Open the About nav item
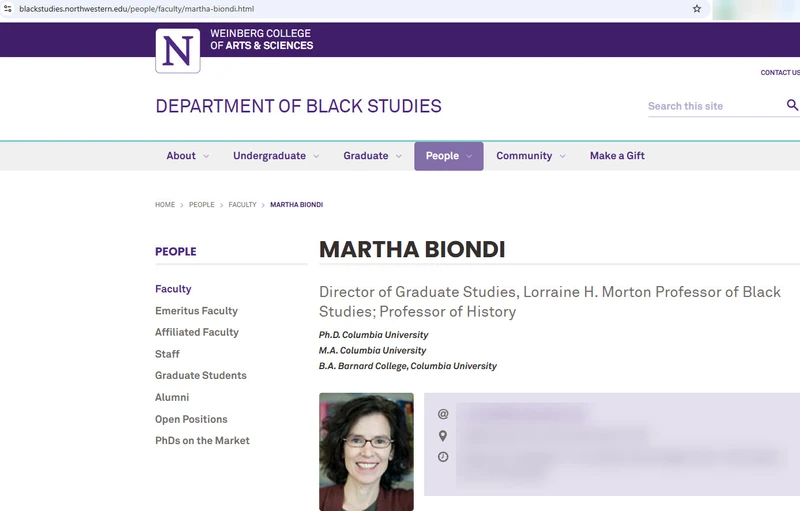800x511 pixels. pos(181,156)
